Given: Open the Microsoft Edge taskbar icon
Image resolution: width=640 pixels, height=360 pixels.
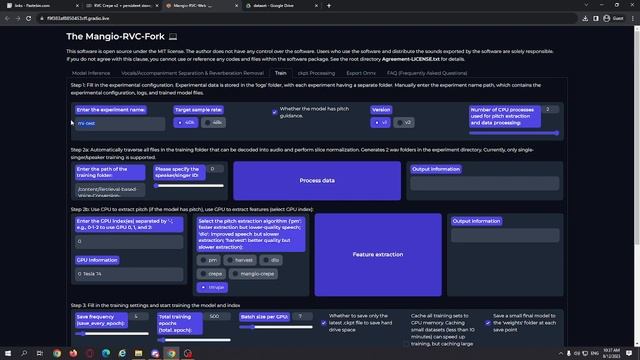Looking at the screenshot, I should pyautogui.click(x=106, y=353).
